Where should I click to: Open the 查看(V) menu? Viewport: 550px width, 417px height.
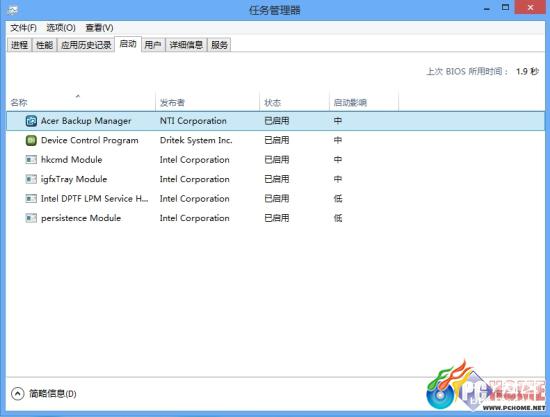(100, 28)
